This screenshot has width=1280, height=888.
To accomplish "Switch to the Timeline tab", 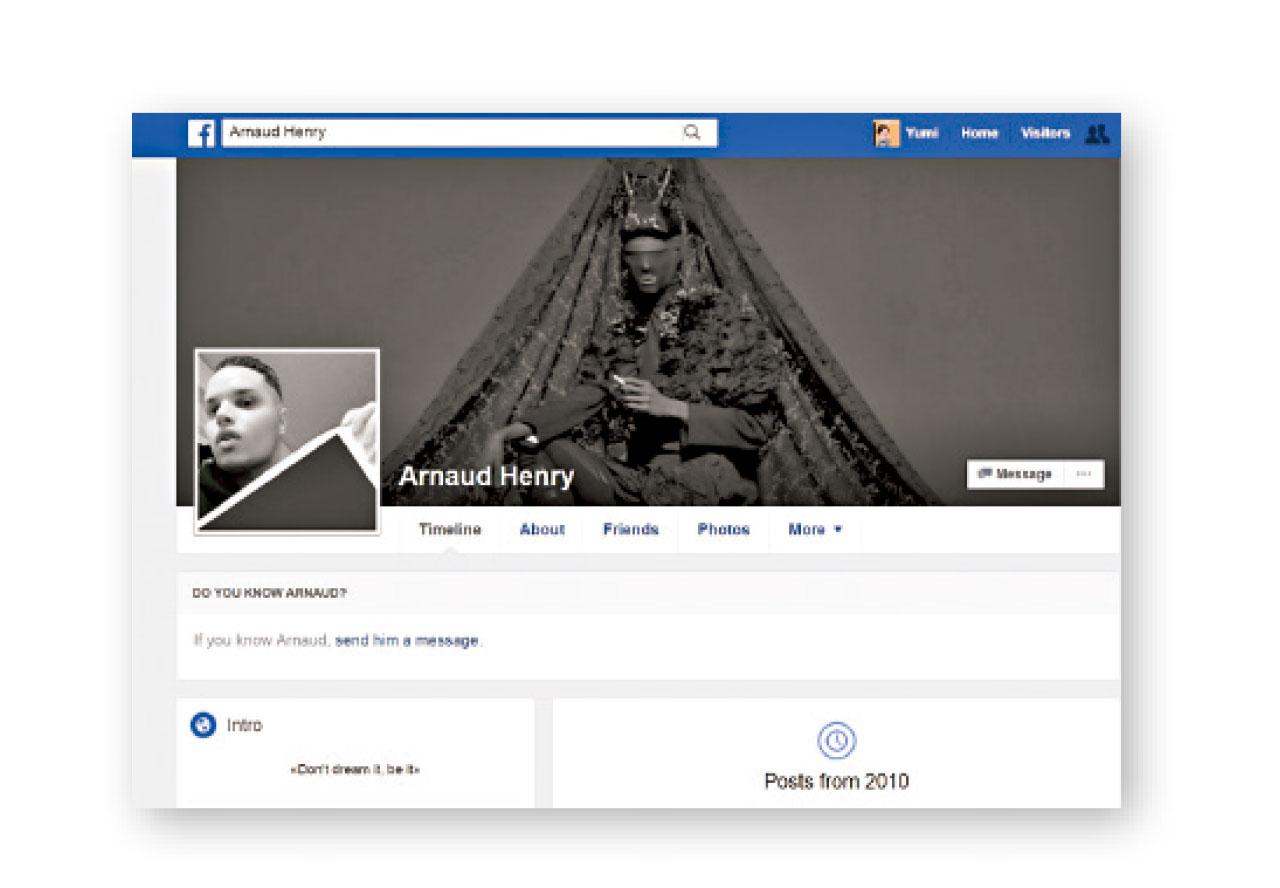I will tap(450, 530).
